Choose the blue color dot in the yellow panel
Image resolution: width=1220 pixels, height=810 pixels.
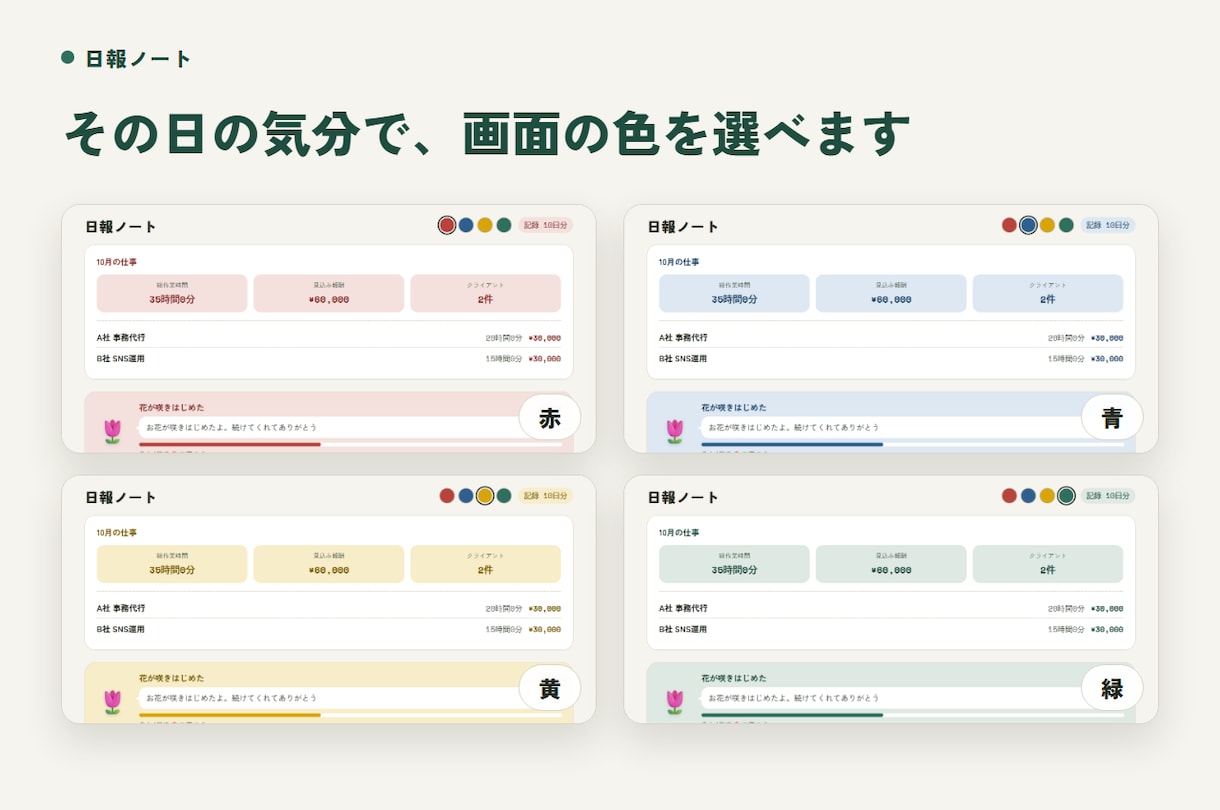point(466,495)
